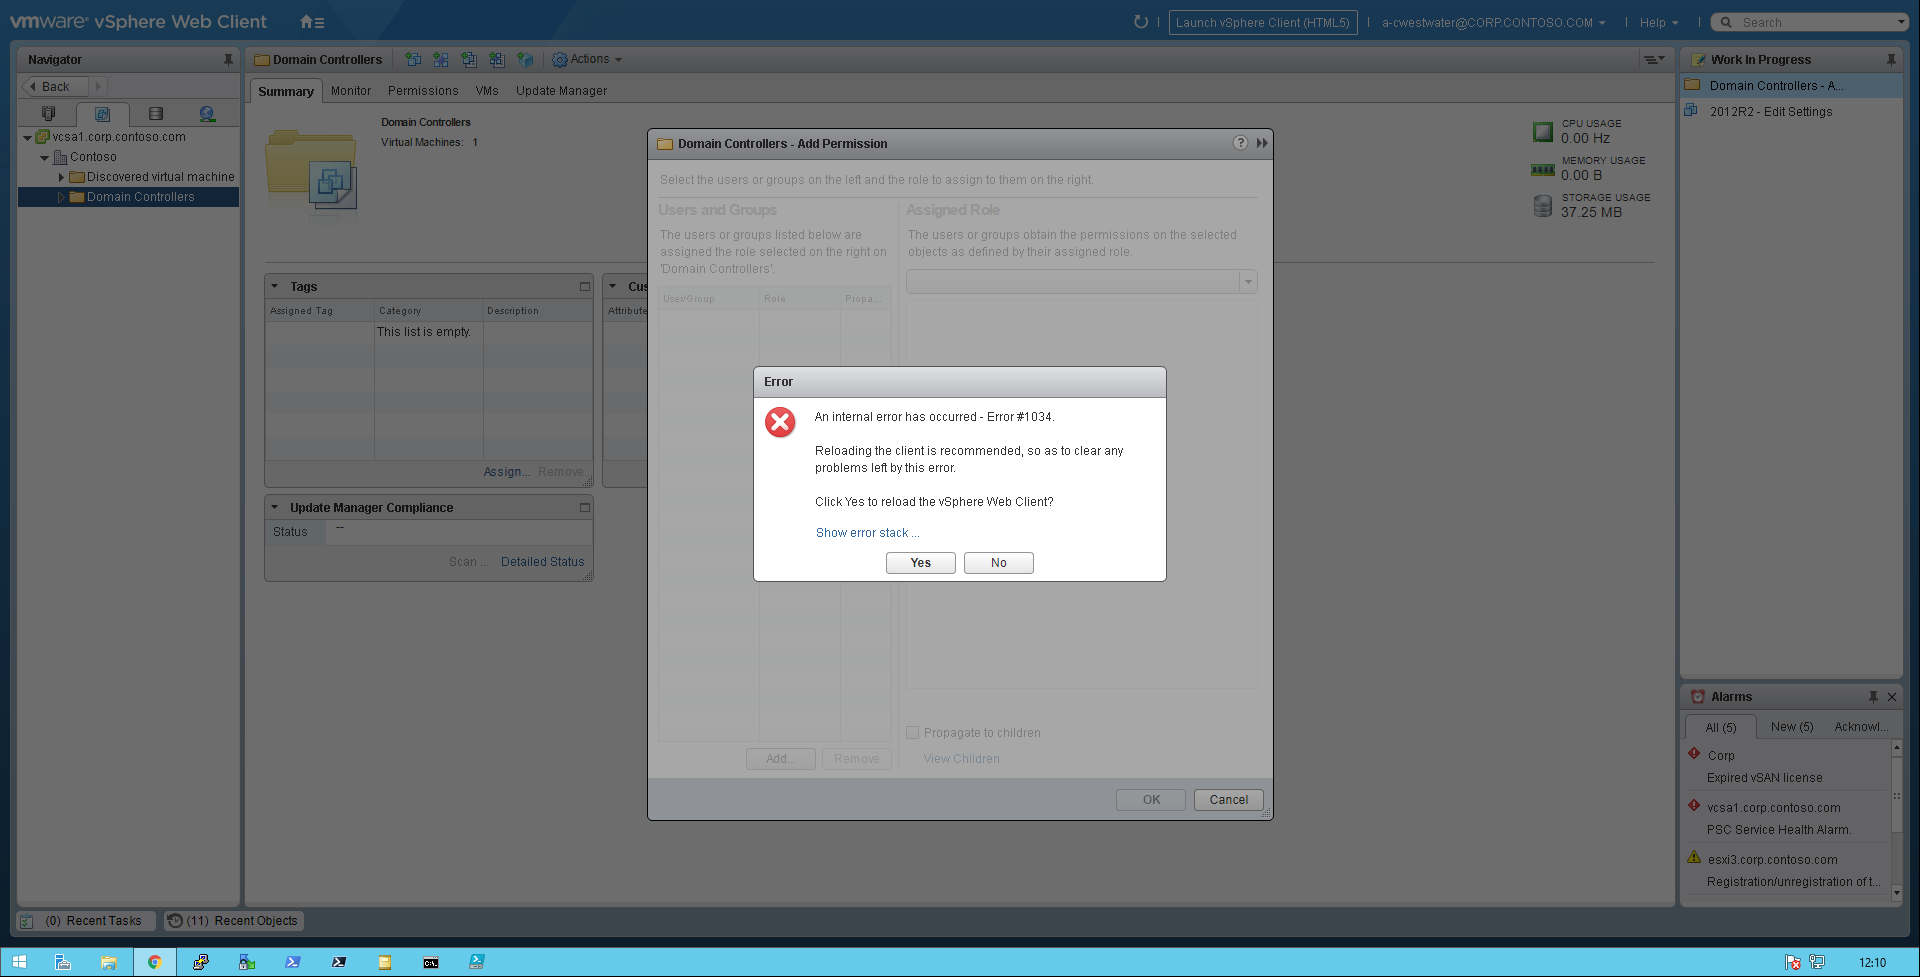Viewport: 1920px width, 977px height.
Task: Collapse the Update Manager Compliance panel triangle
Action: pos(275,507)
